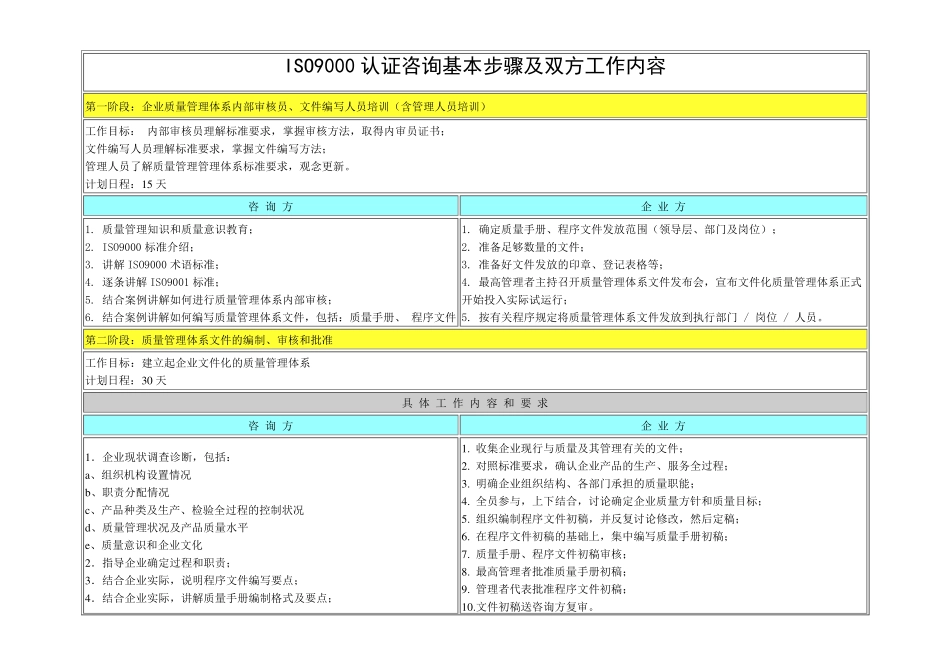Click '4. 全员参与，上下结合，讨论确定企业质量方针'

[x=613, y=501]
